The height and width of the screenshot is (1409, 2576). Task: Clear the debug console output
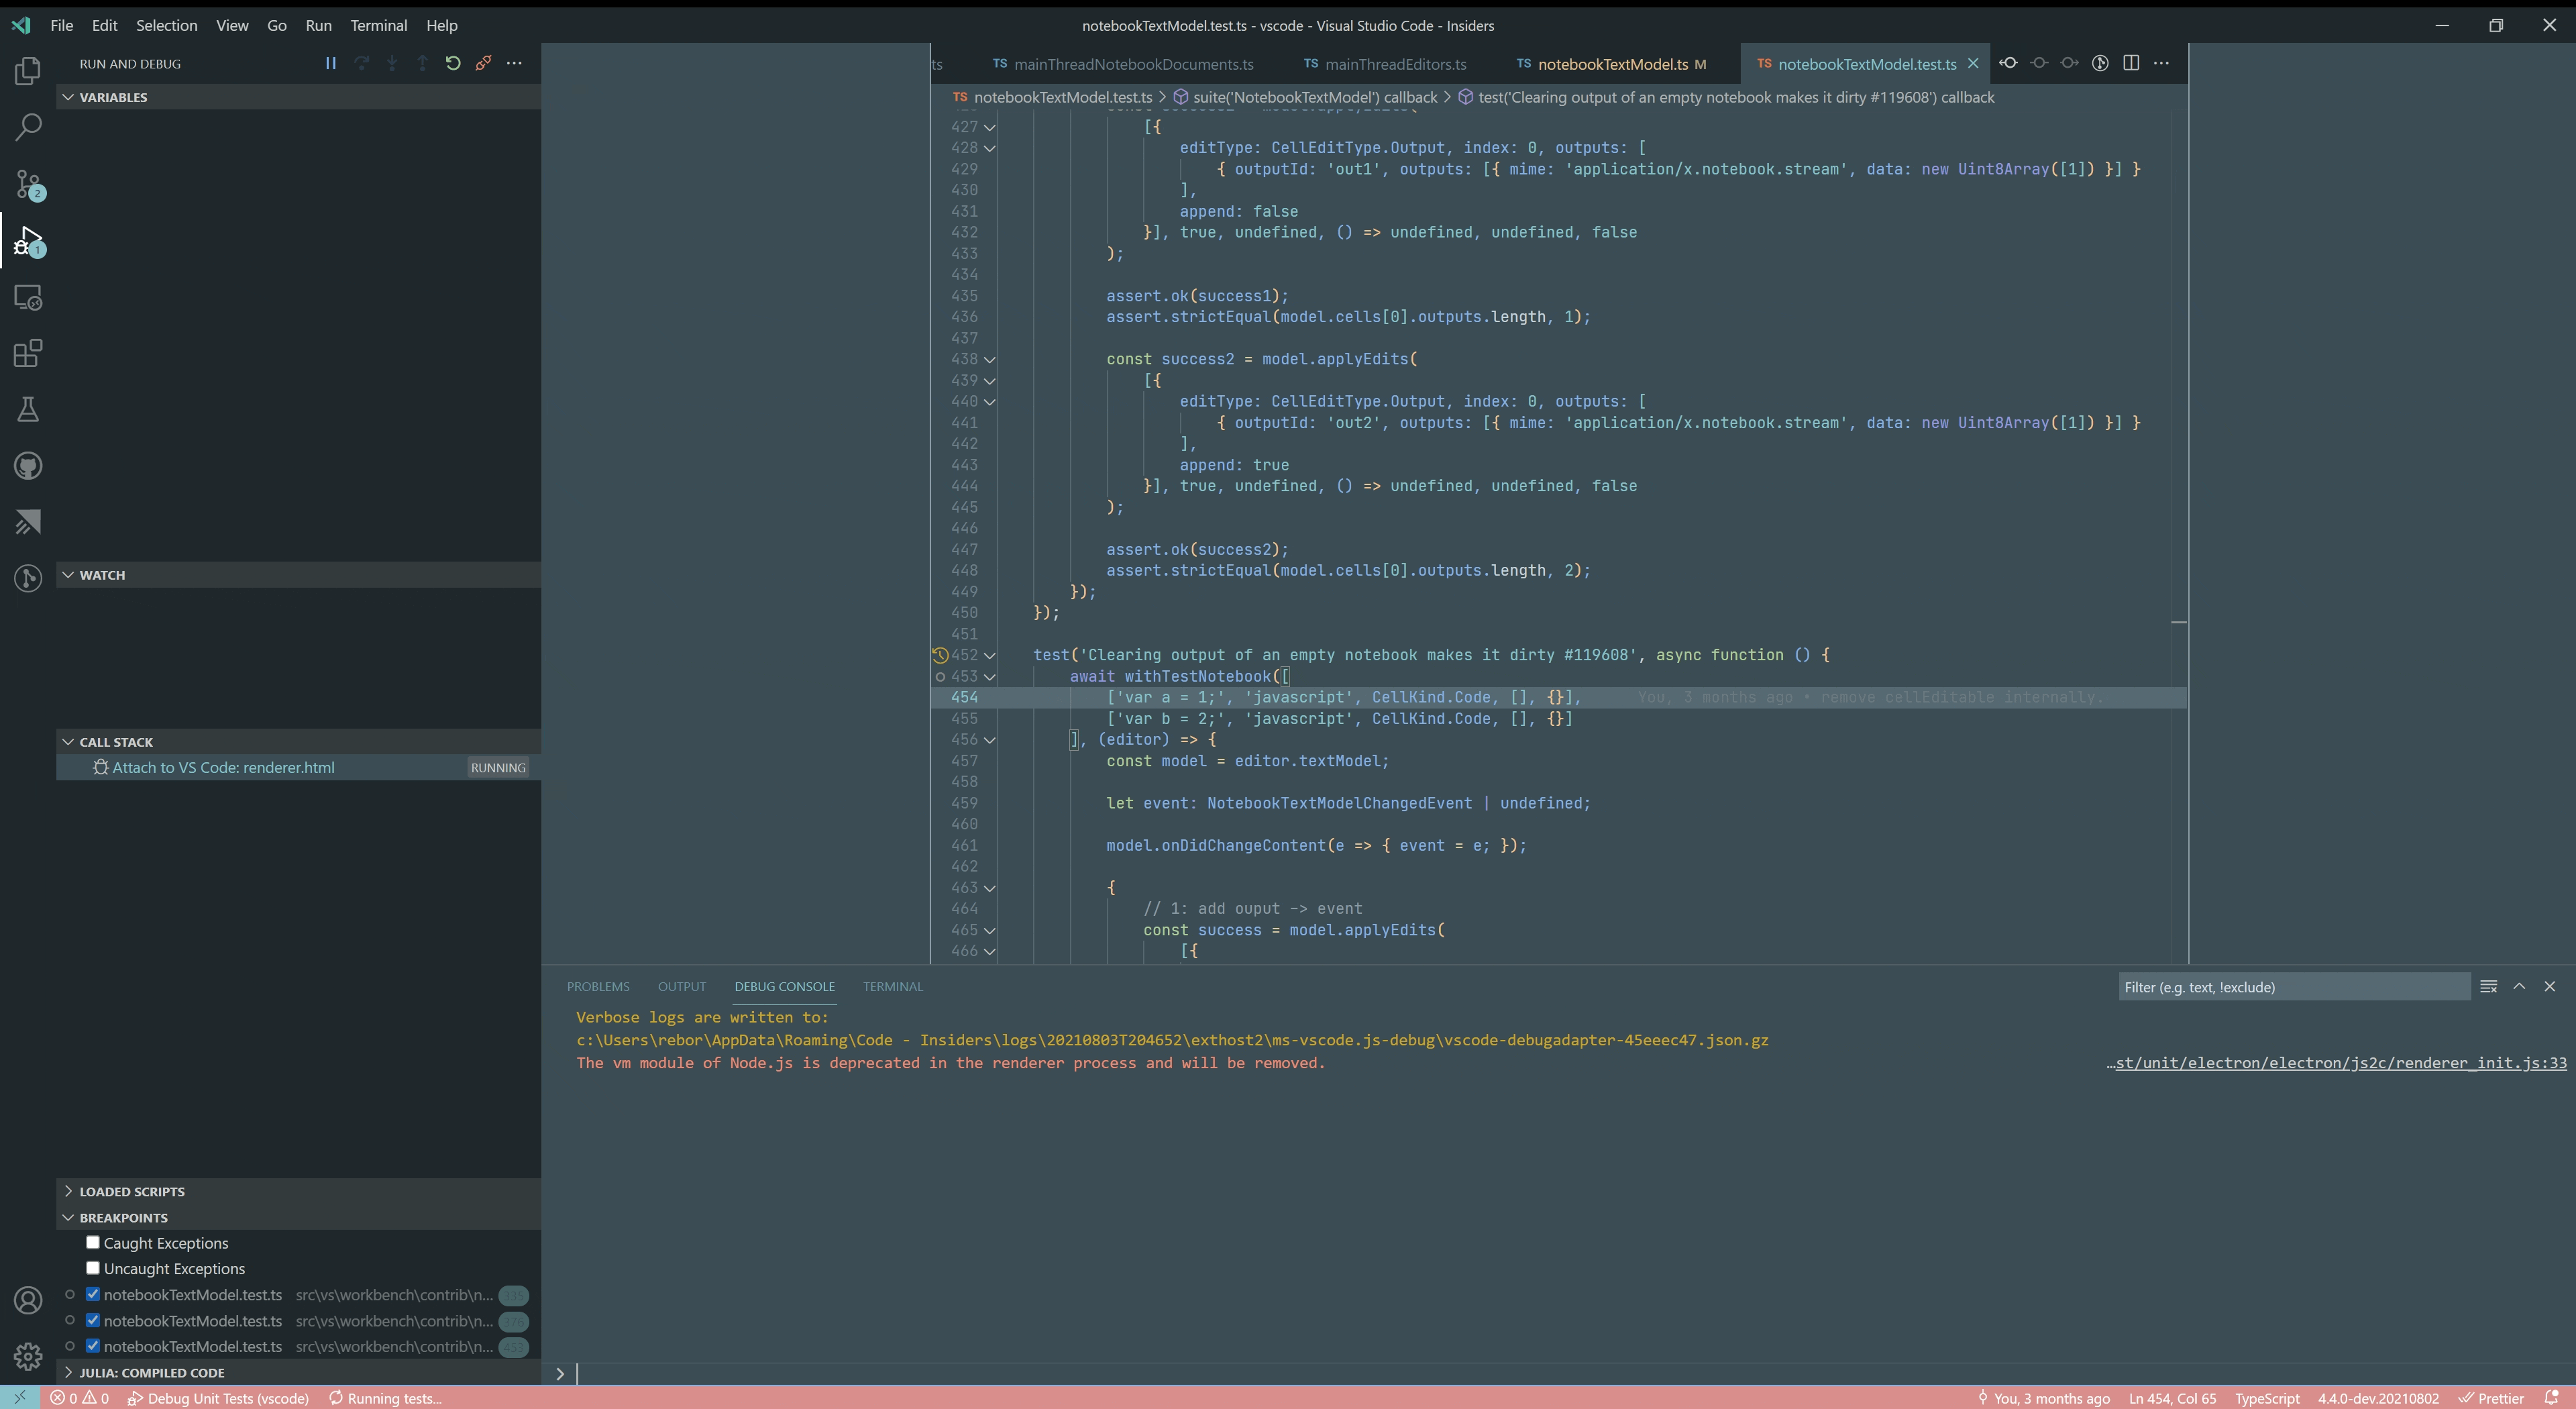pos(2489,987)
